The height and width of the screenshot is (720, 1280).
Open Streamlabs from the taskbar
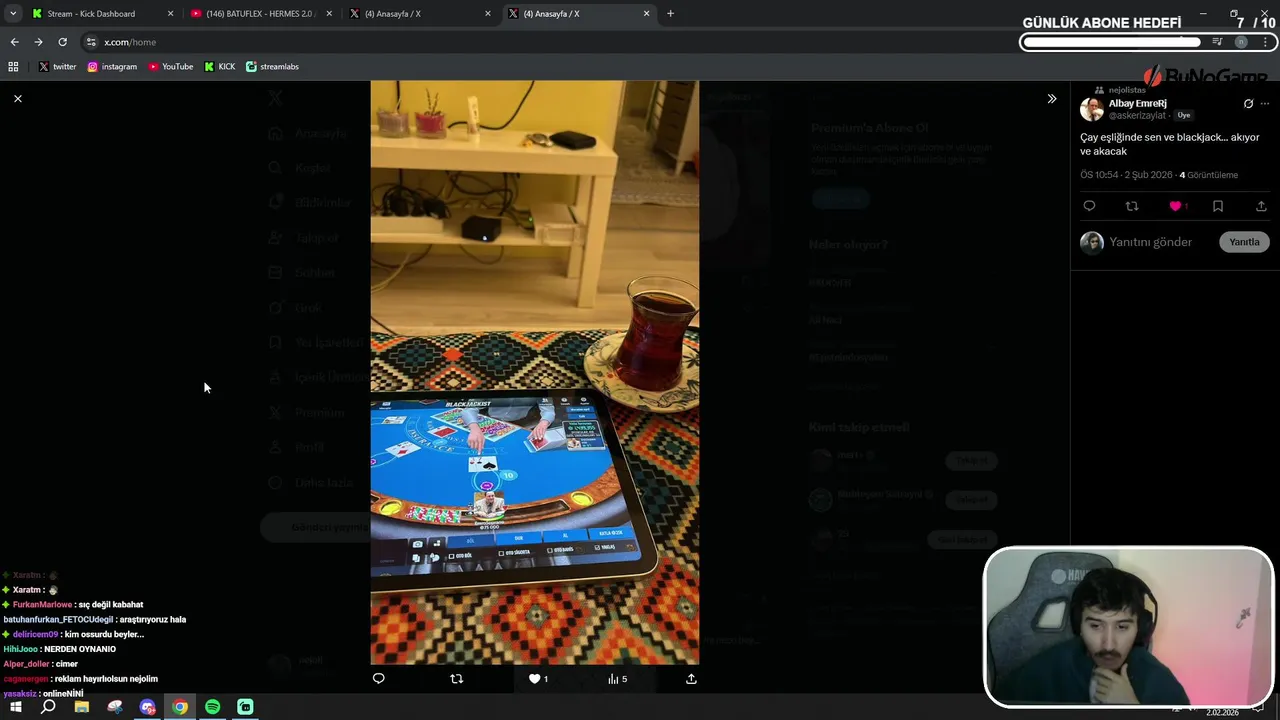click(246, 707)
